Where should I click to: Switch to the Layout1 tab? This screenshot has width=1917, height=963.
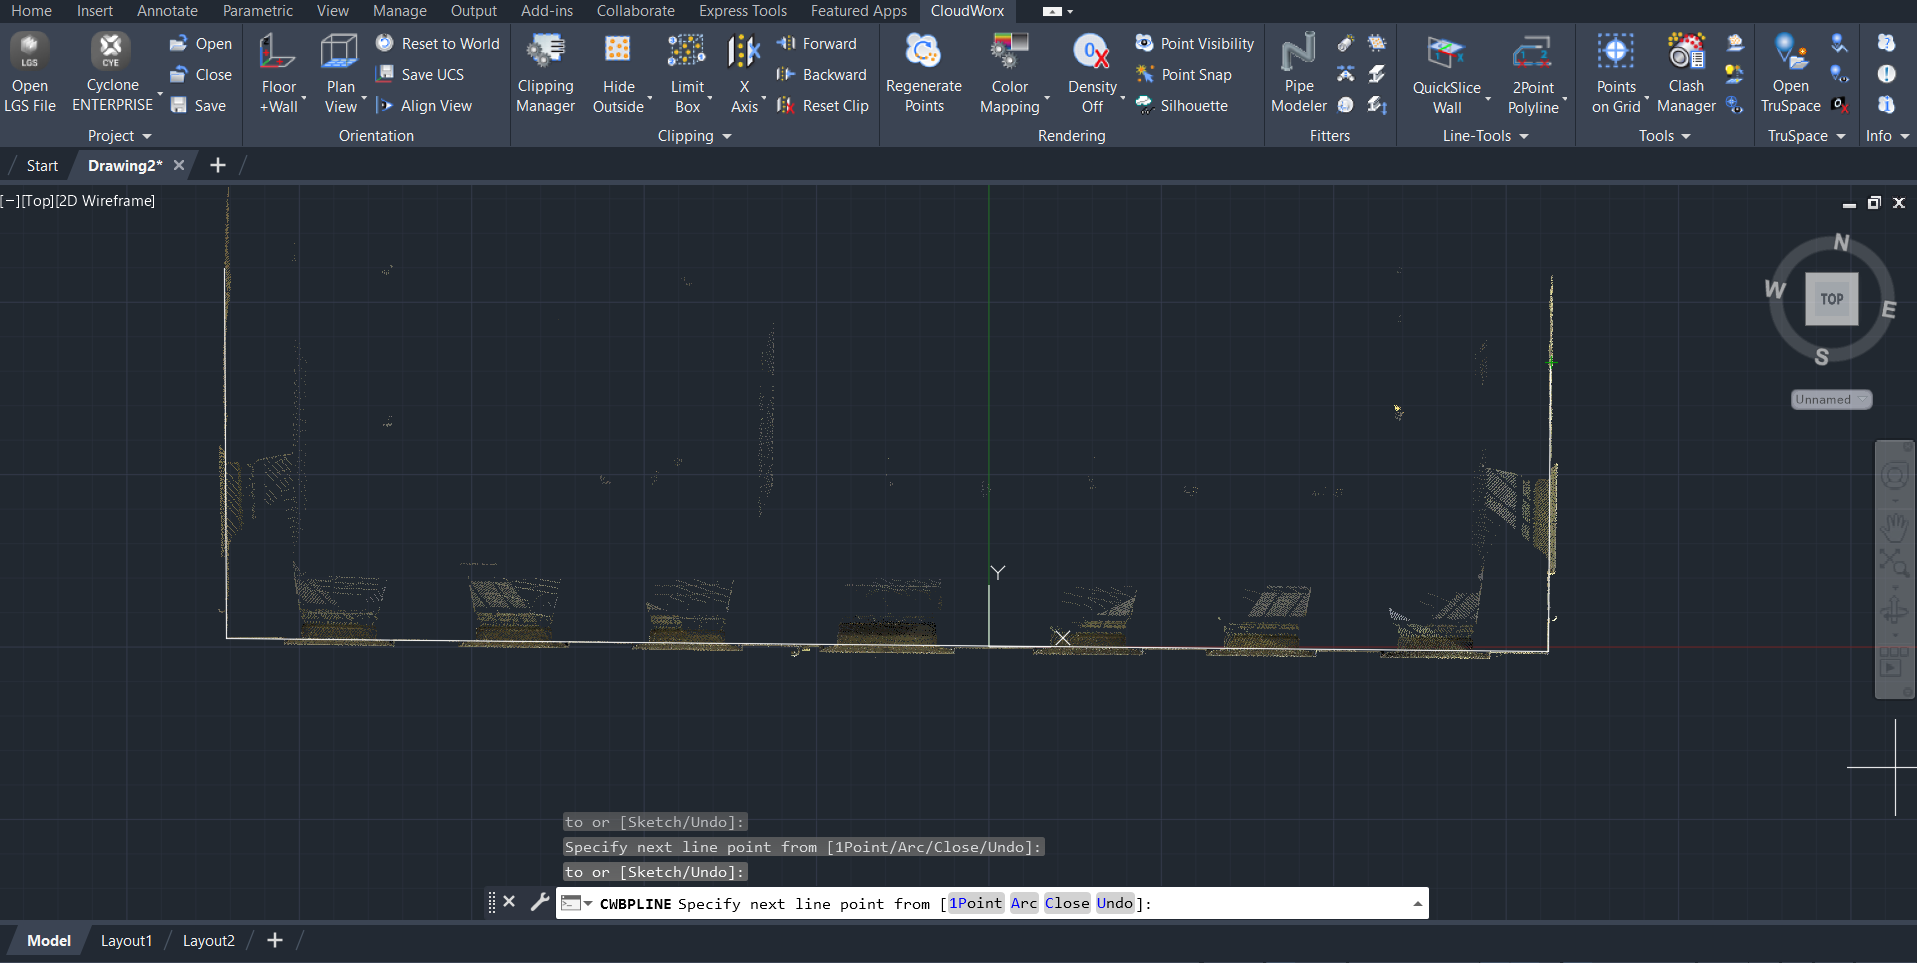click(126, 941)
